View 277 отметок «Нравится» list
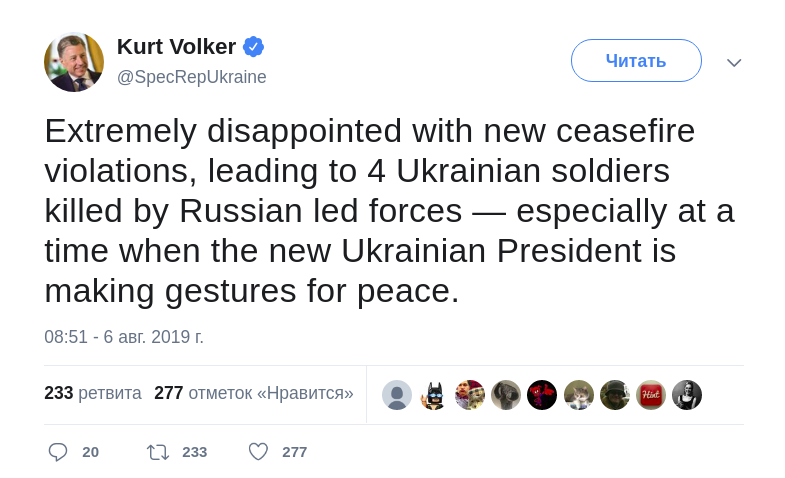 (x=254, y=393)
